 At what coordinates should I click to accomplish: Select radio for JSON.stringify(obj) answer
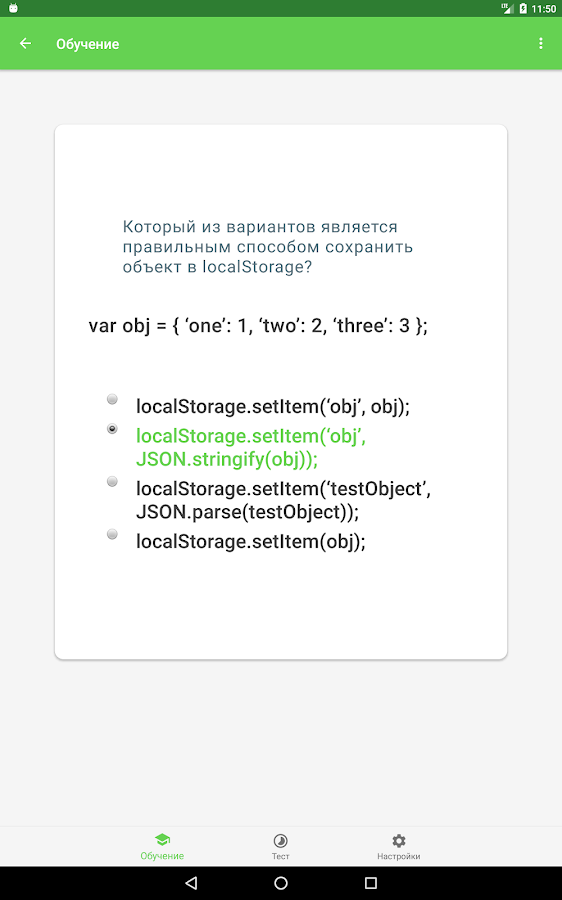click(x=113, y=429)
